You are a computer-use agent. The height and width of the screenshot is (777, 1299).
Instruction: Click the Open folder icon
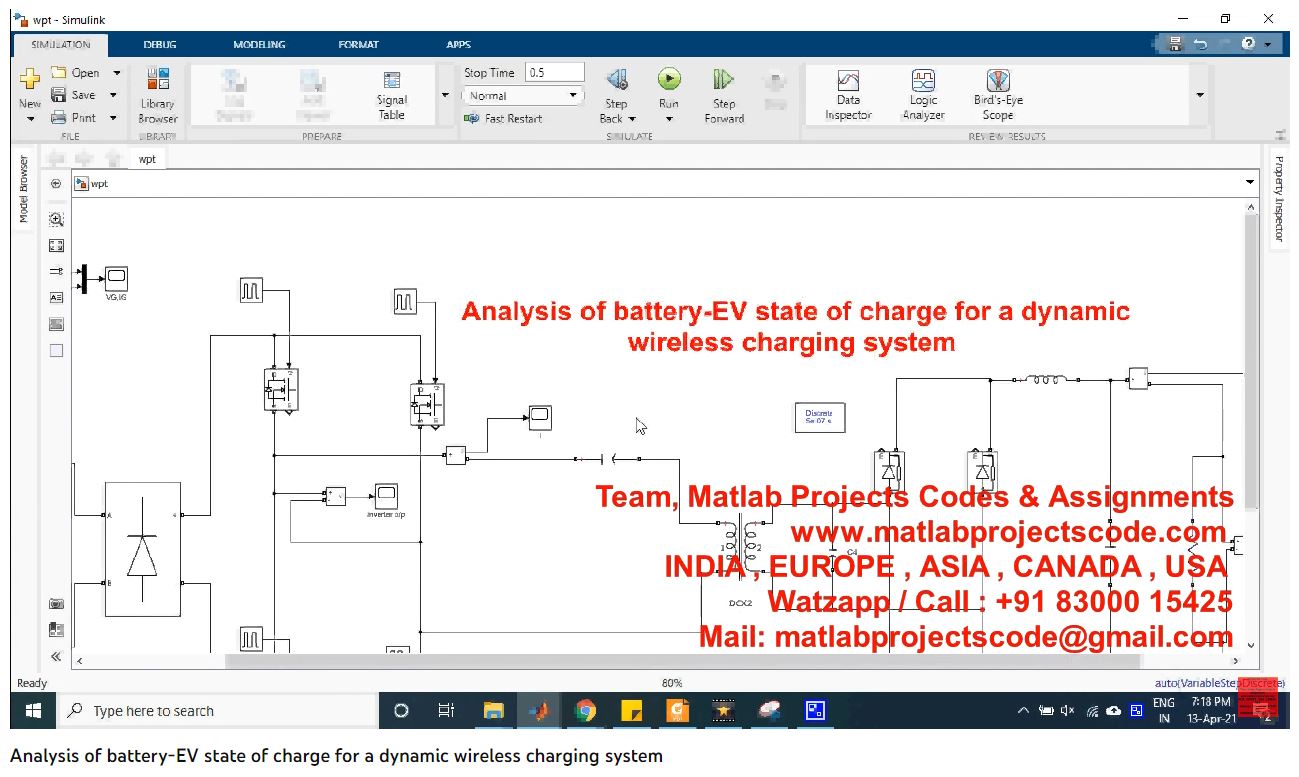(58, 72)
